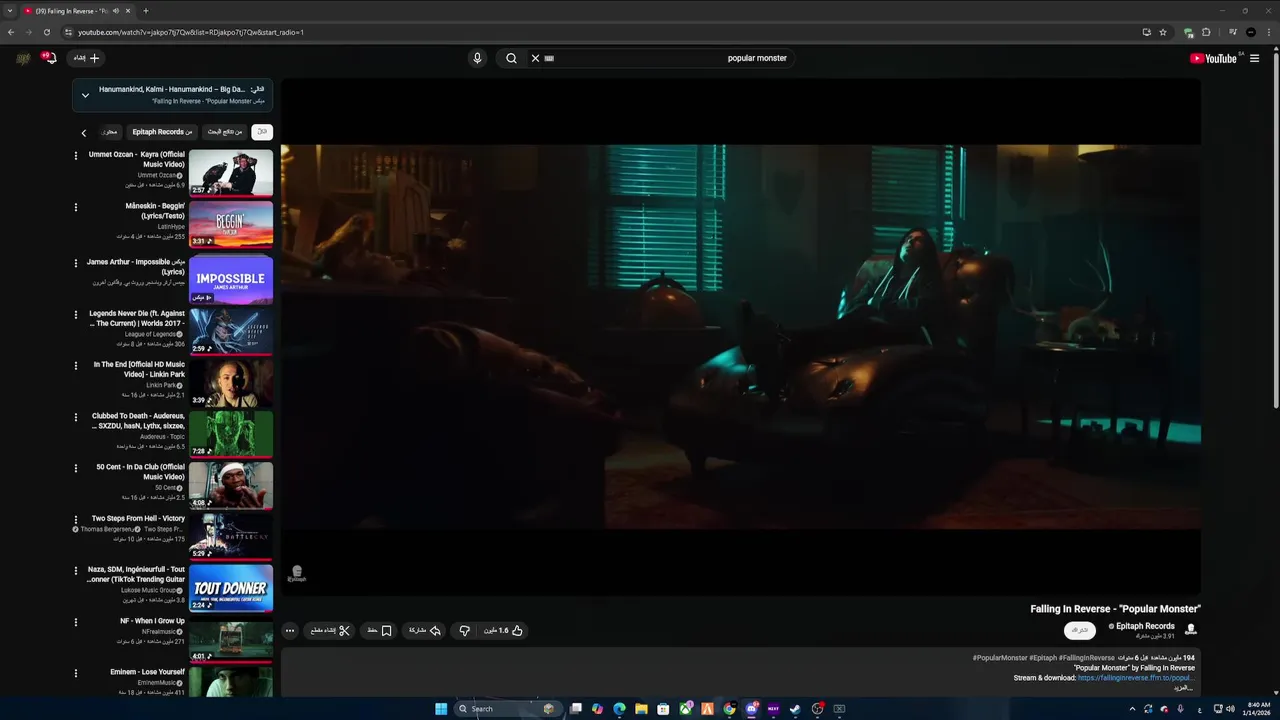Screen dimensions: 1280x720
Task: Open options for Legends Never Die video
Action: (x=75, y=314)
